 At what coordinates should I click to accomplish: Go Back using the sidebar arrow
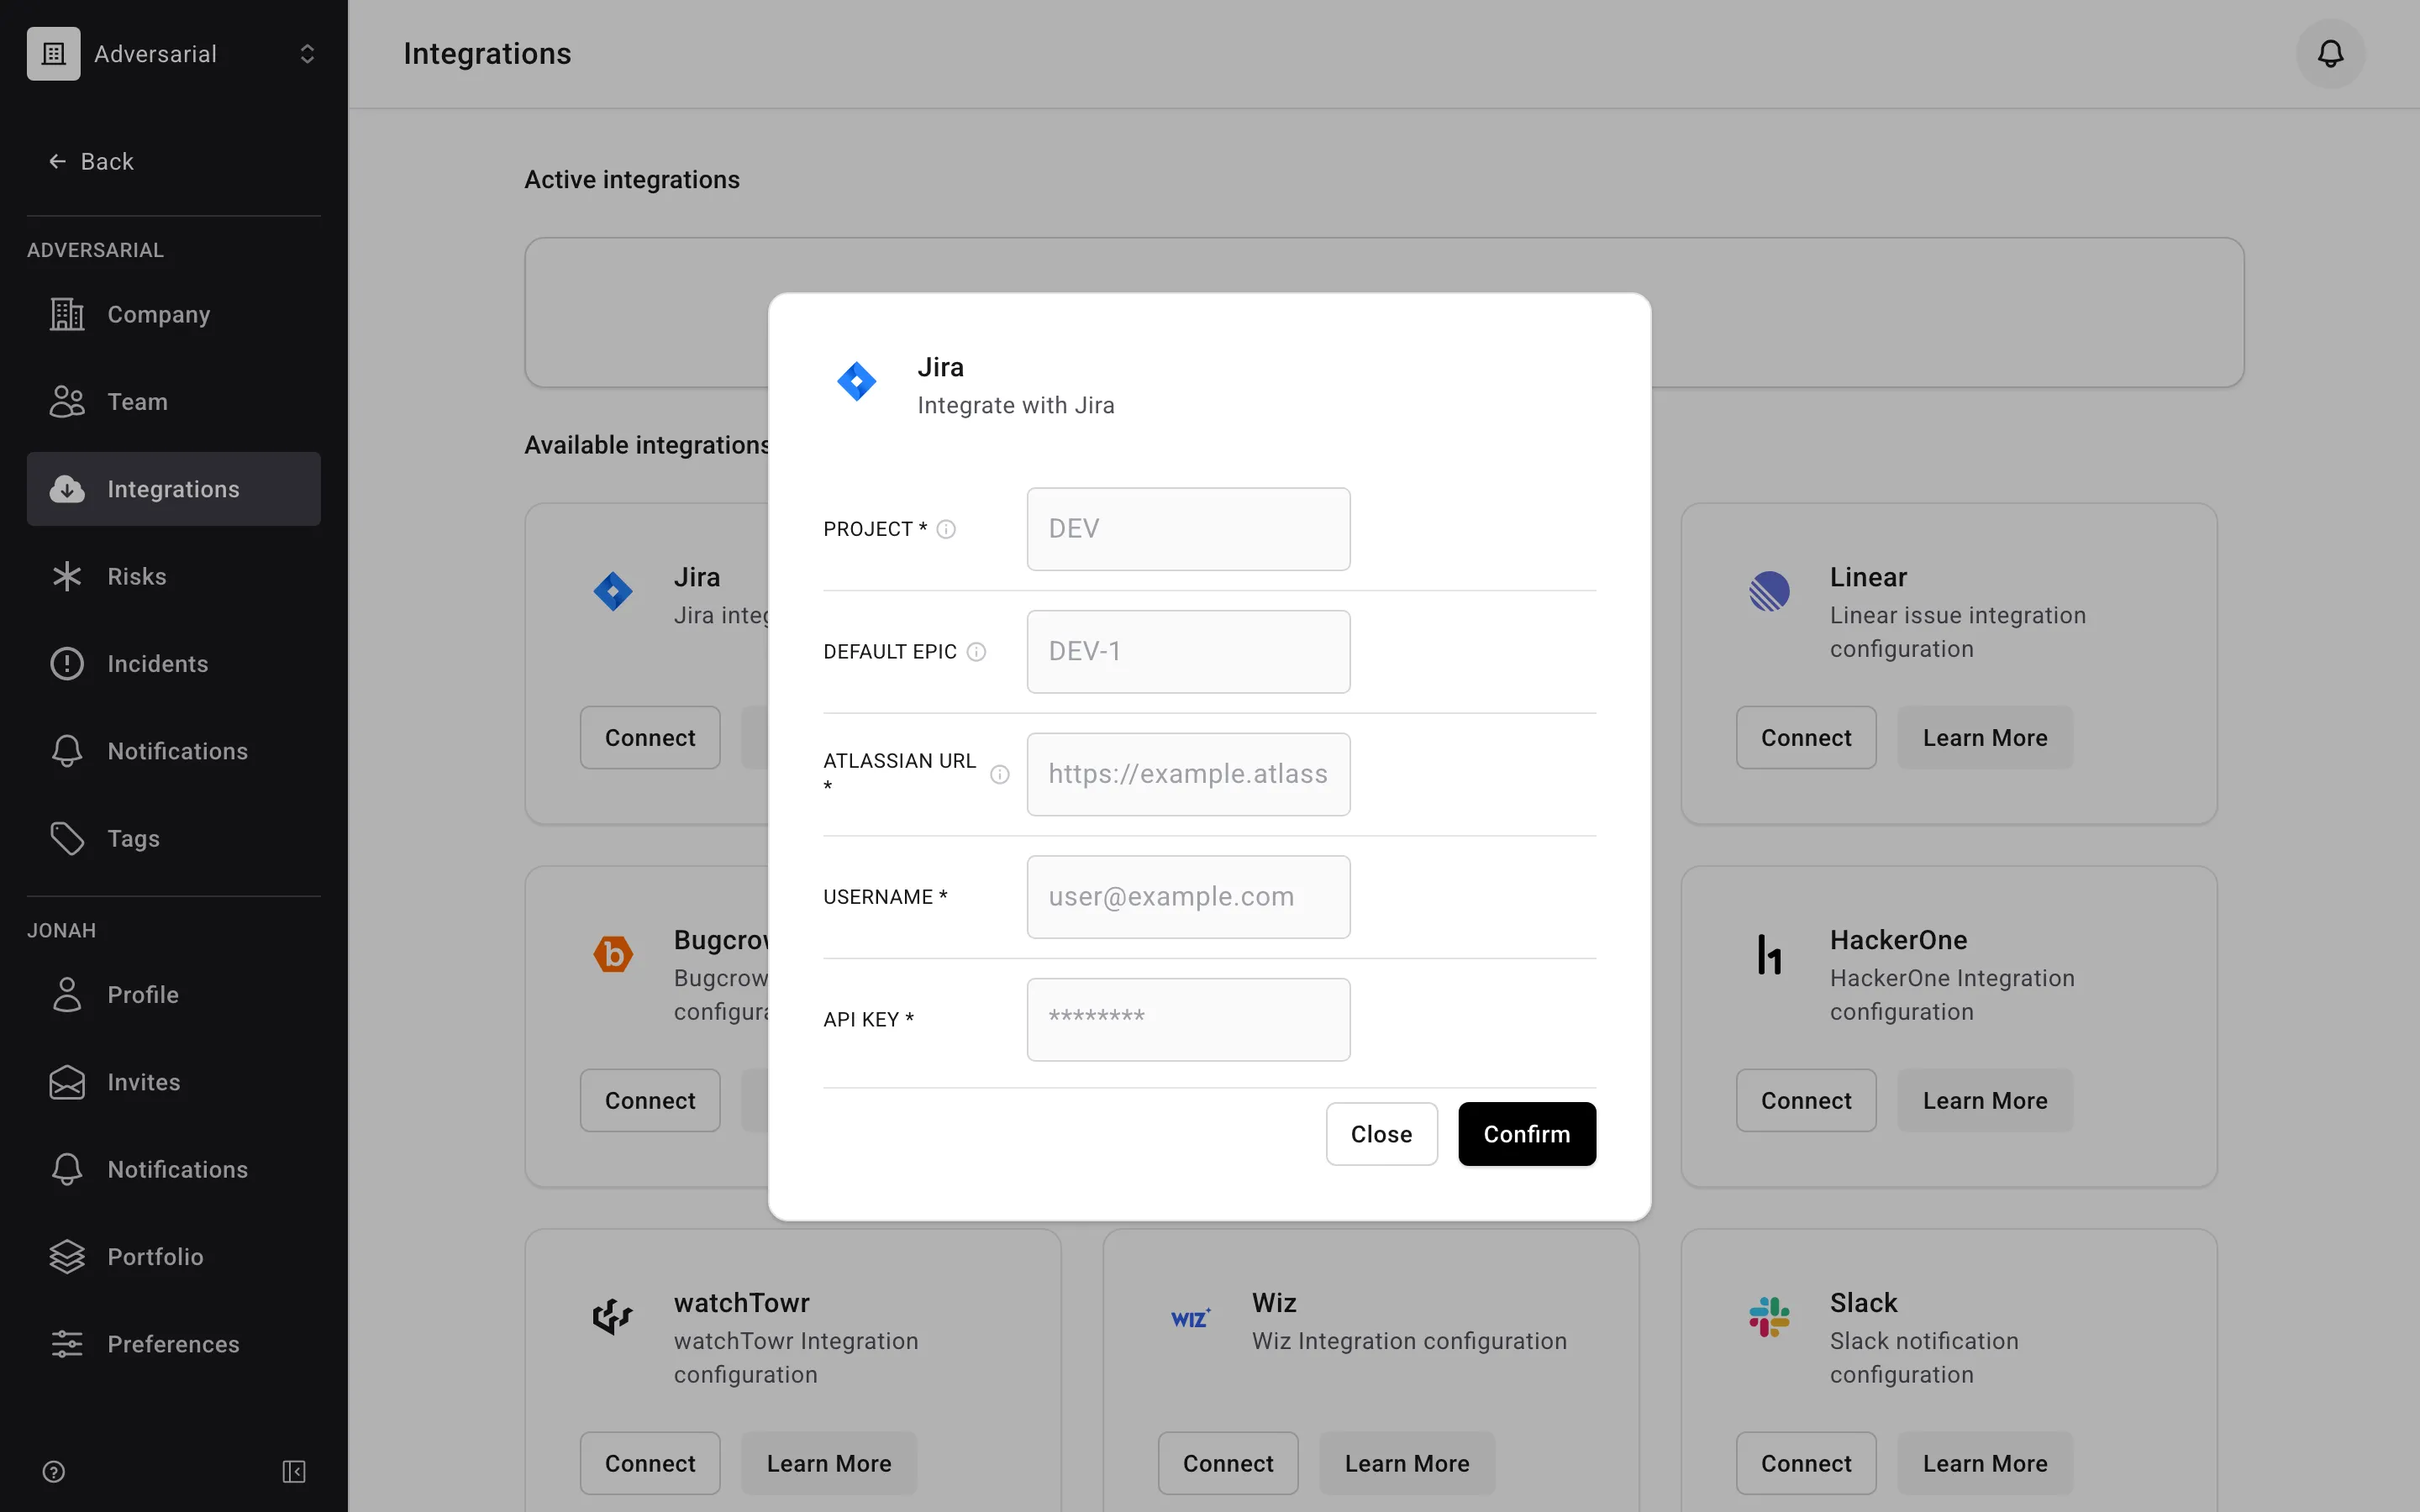(91, 161)
